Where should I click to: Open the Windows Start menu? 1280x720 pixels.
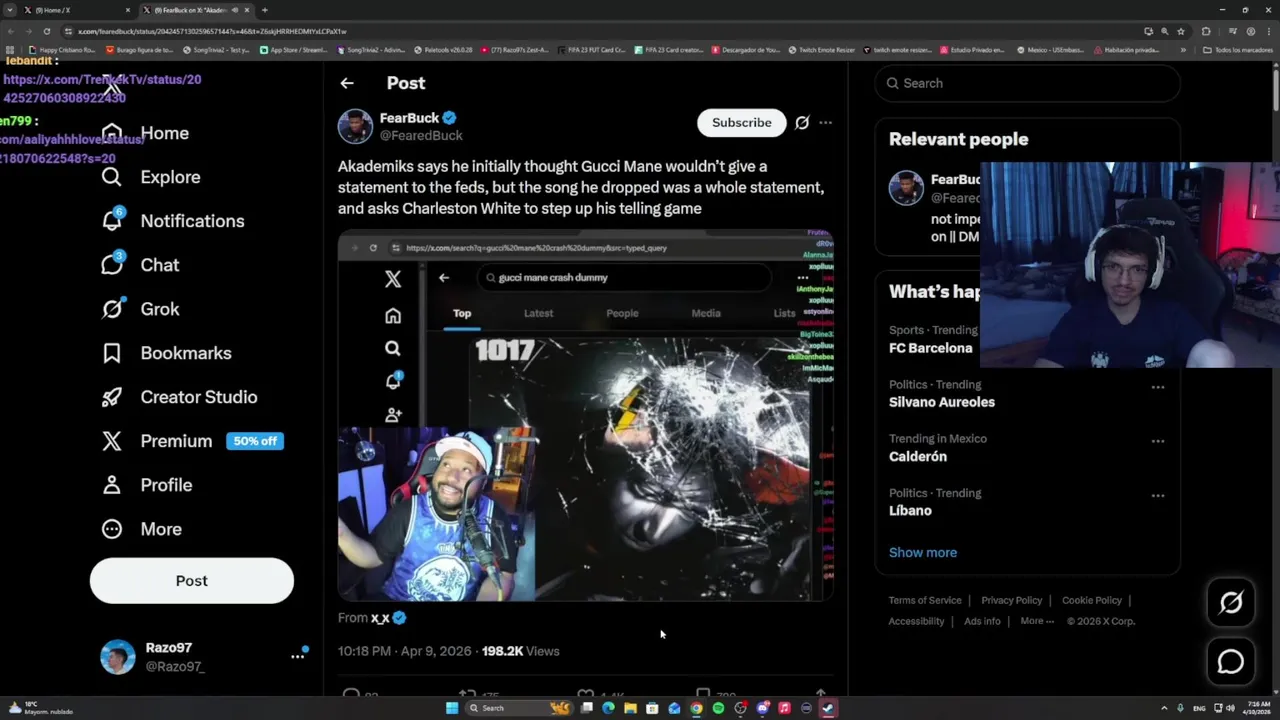tap(452, 708)
